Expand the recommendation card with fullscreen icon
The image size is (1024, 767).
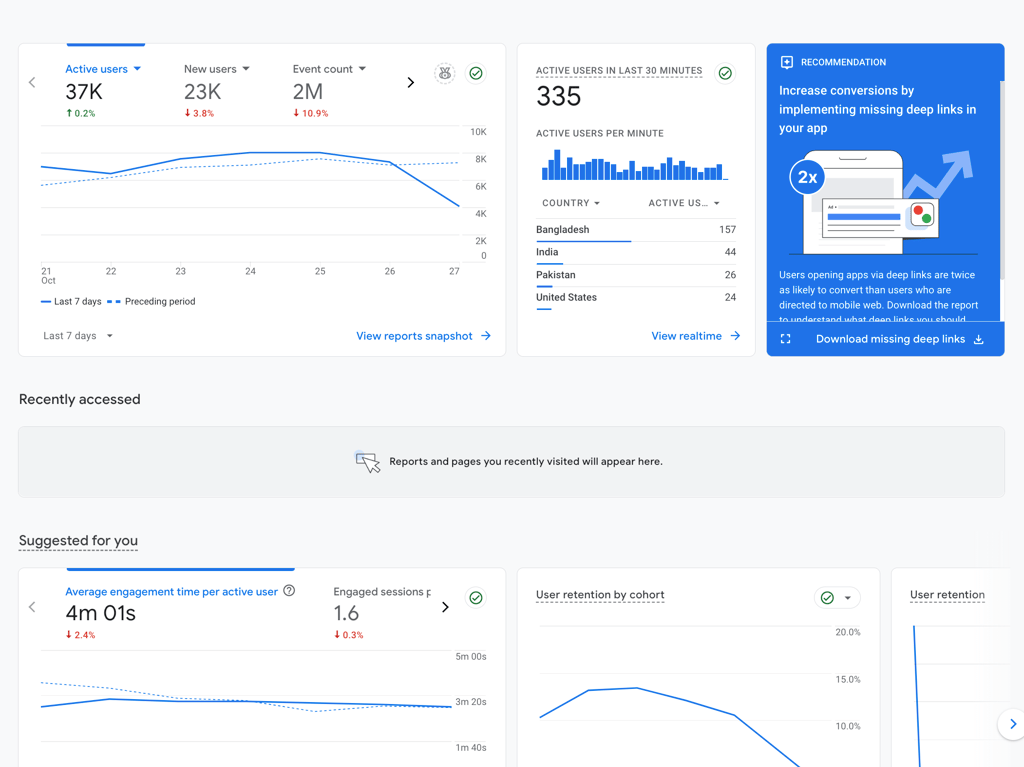[786, 339]
